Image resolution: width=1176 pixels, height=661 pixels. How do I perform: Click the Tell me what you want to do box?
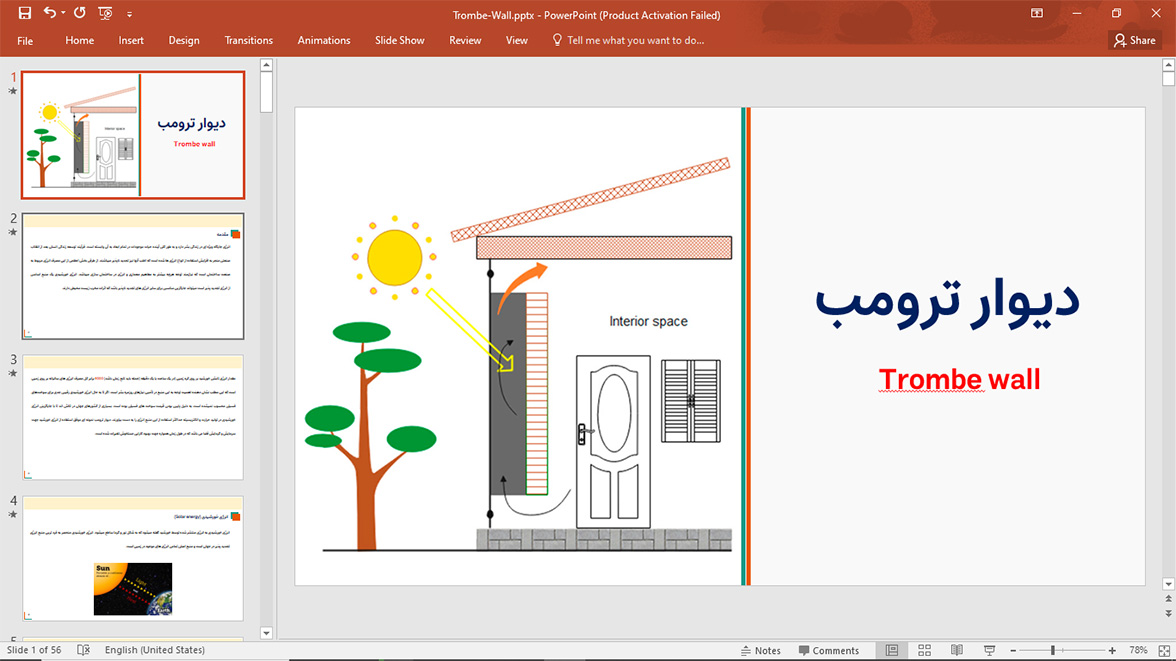(628, 41)
